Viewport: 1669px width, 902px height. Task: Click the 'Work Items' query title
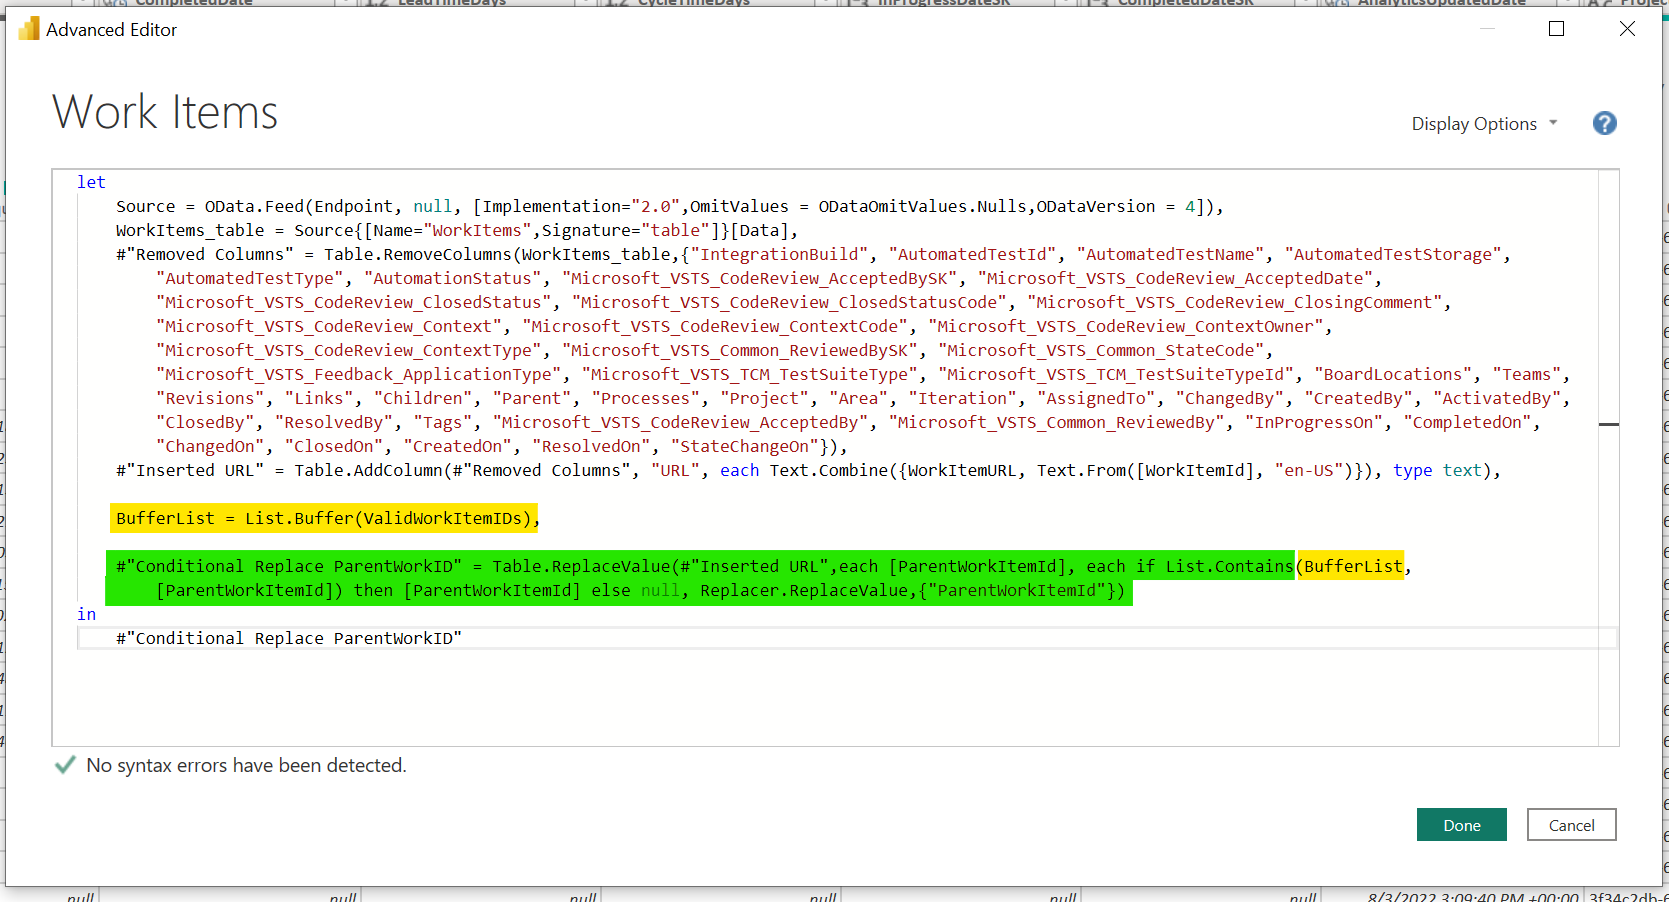[165, 111]
